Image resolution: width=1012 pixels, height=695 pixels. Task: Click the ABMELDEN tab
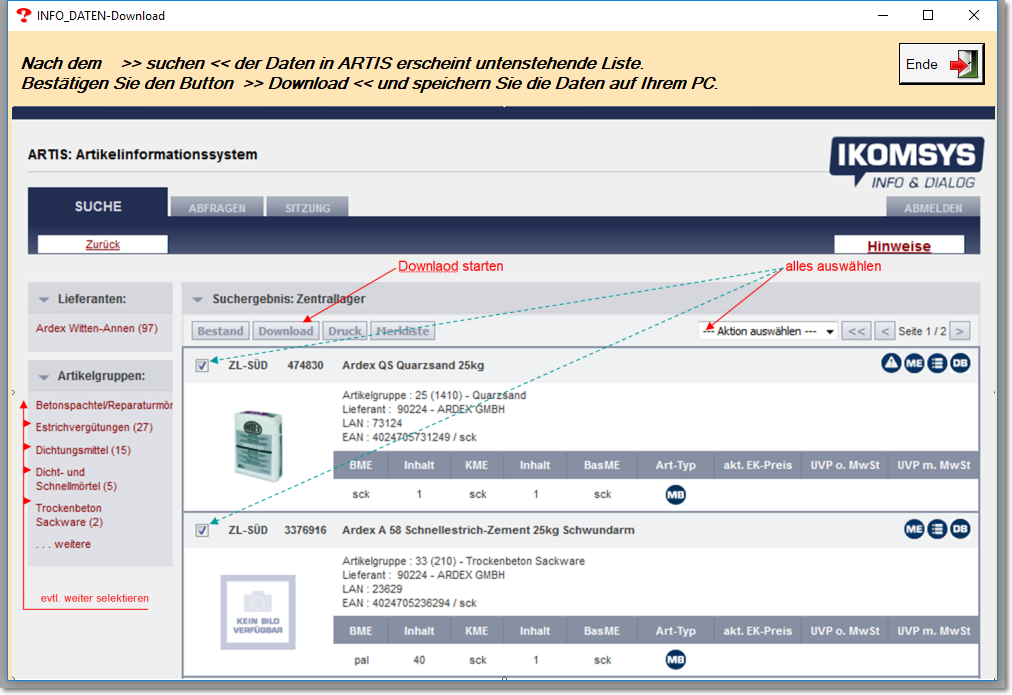[933, 208]
